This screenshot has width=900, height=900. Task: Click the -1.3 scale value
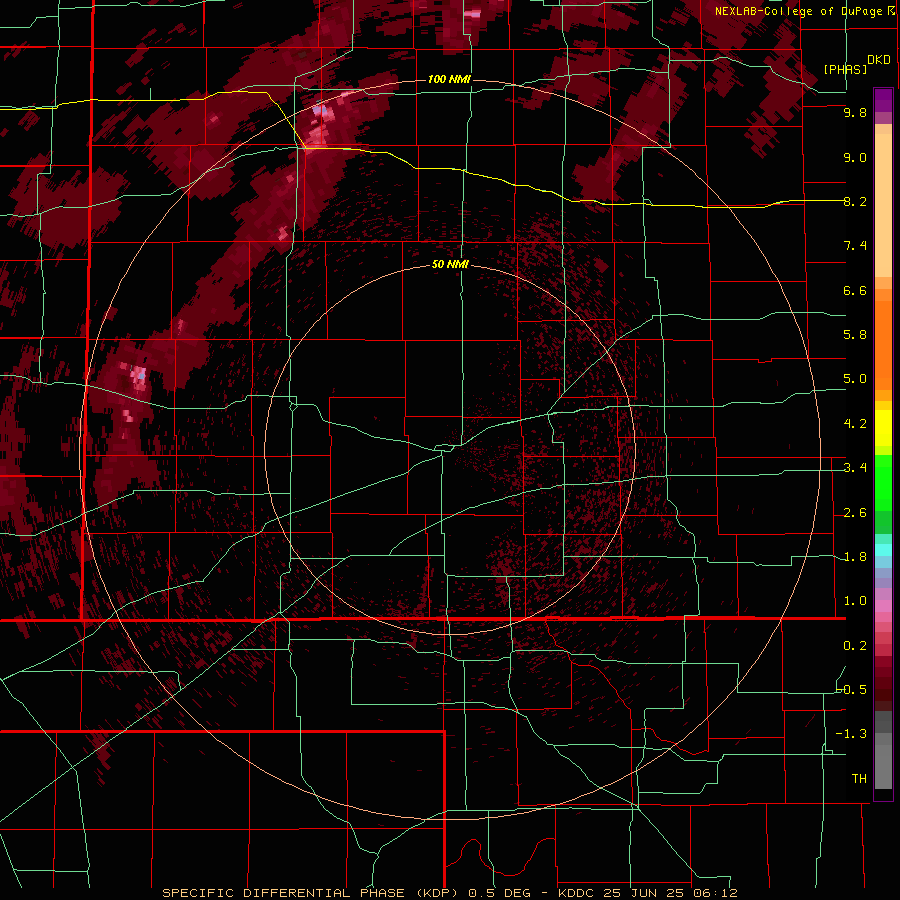point(852,734)
